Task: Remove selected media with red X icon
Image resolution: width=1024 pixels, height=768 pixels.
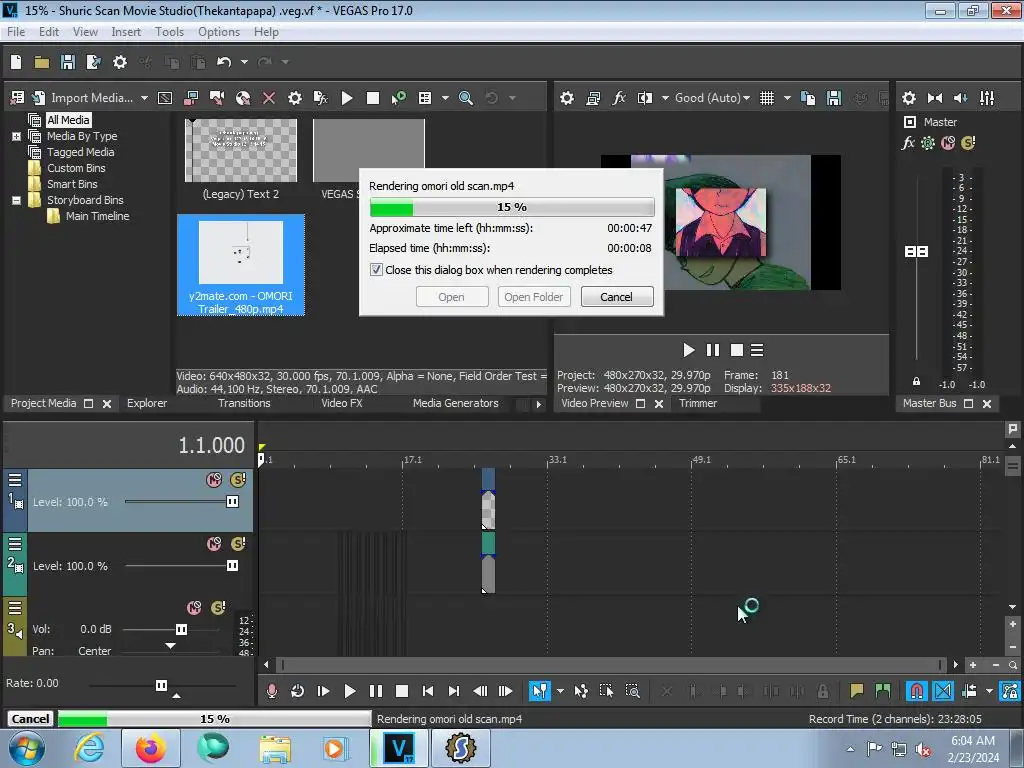Action: [x=269, y=98]
